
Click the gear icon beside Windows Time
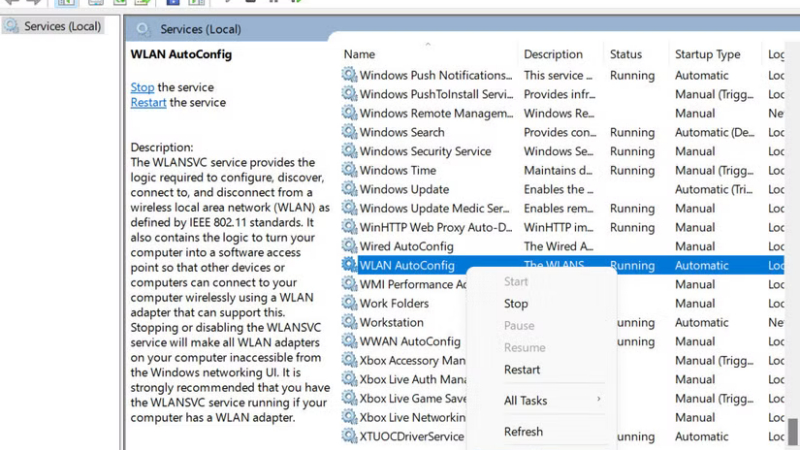pos(349,169)
